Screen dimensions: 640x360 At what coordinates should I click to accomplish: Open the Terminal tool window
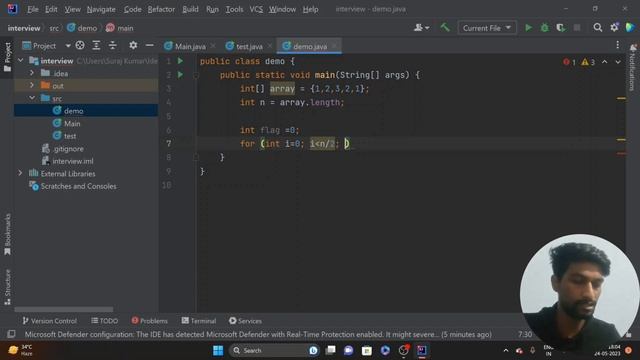pyautogui.click(x=199, y=321)
